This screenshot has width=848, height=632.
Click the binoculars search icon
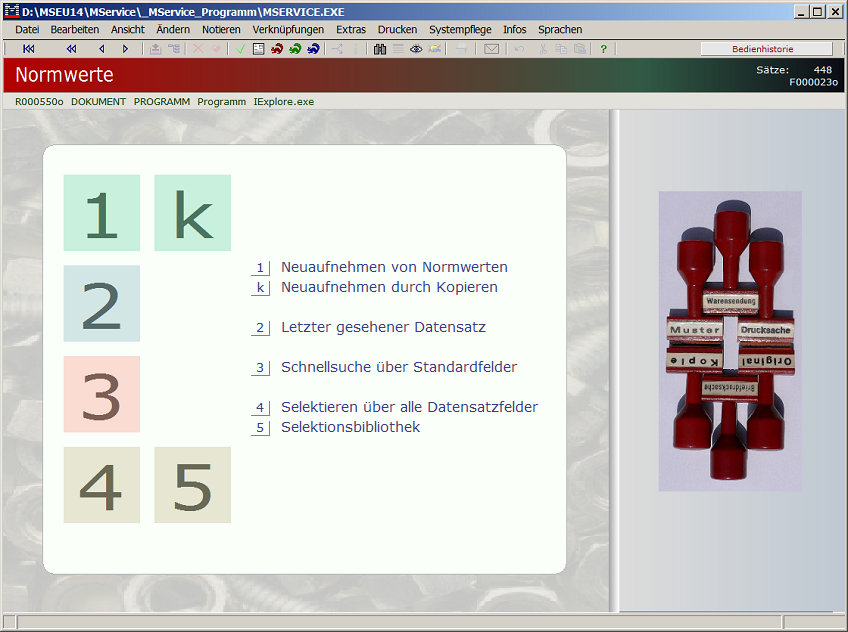380,49
